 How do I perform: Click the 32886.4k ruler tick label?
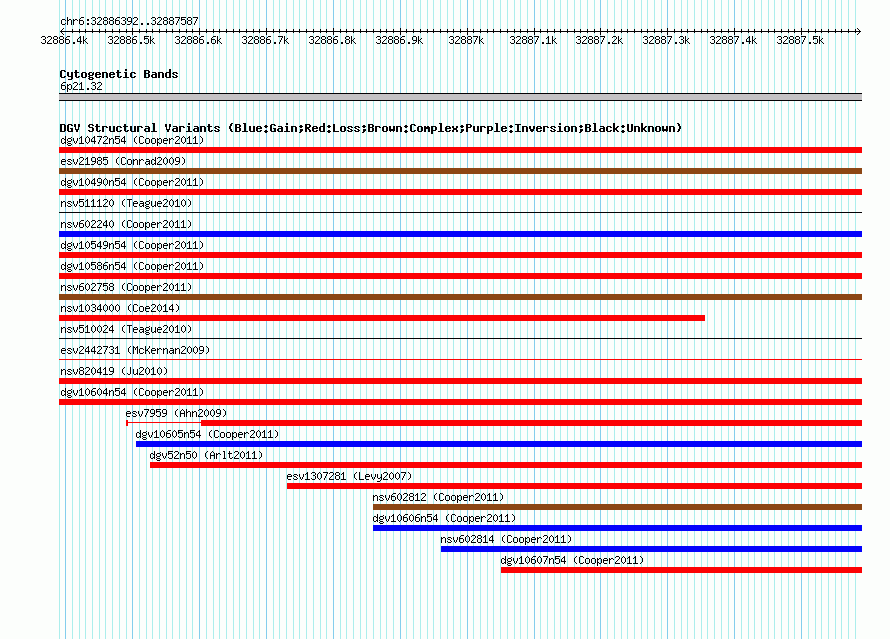coord(64,40)
